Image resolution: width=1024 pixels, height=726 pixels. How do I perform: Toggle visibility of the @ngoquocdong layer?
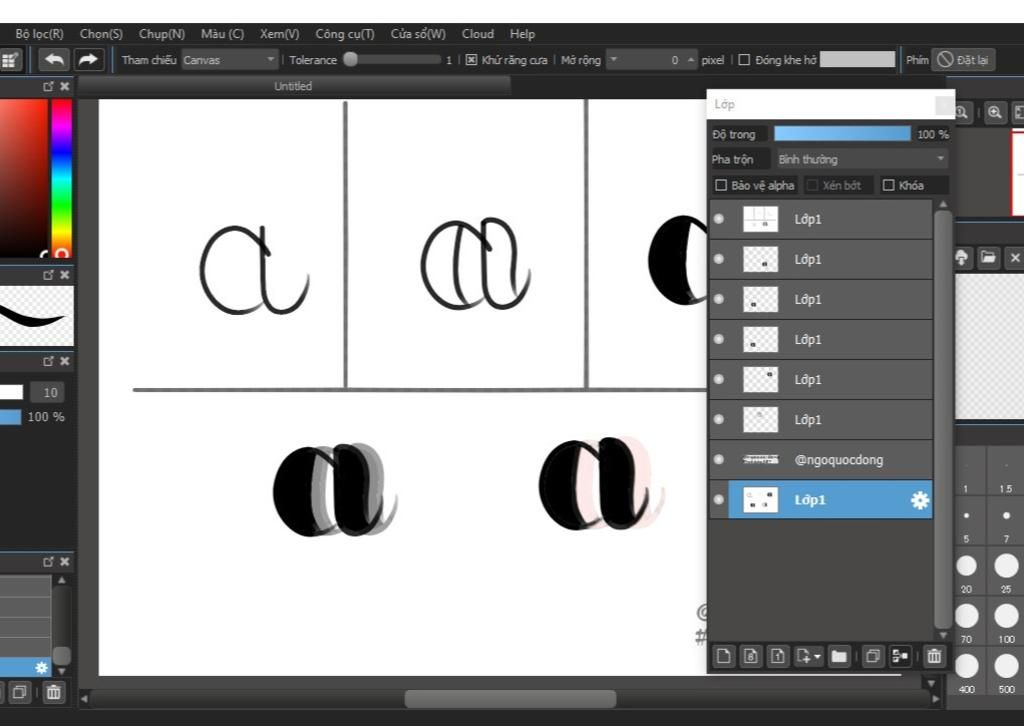click(719, 460)
